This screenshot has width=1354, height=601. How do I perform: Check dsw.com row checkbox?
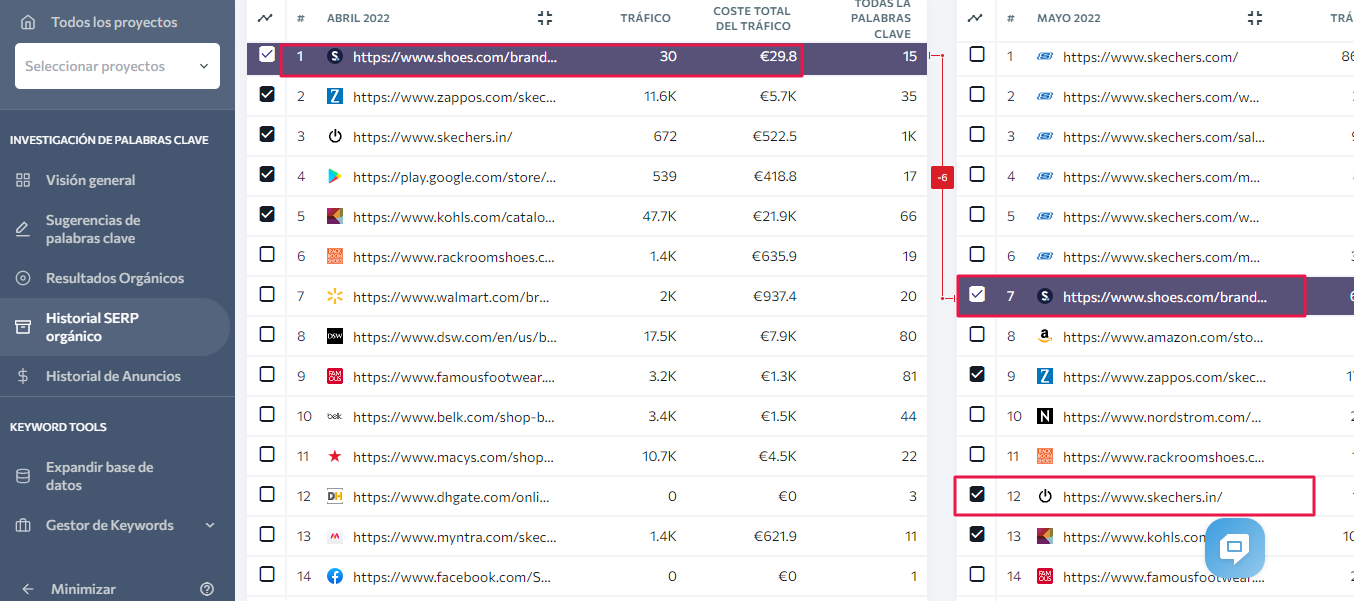coord(267,334)
